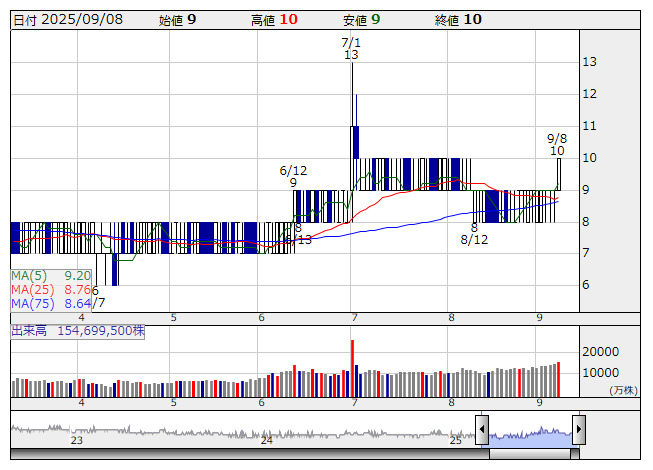
Task: Click the 出来高 volume label
Action: coord(78,330)
